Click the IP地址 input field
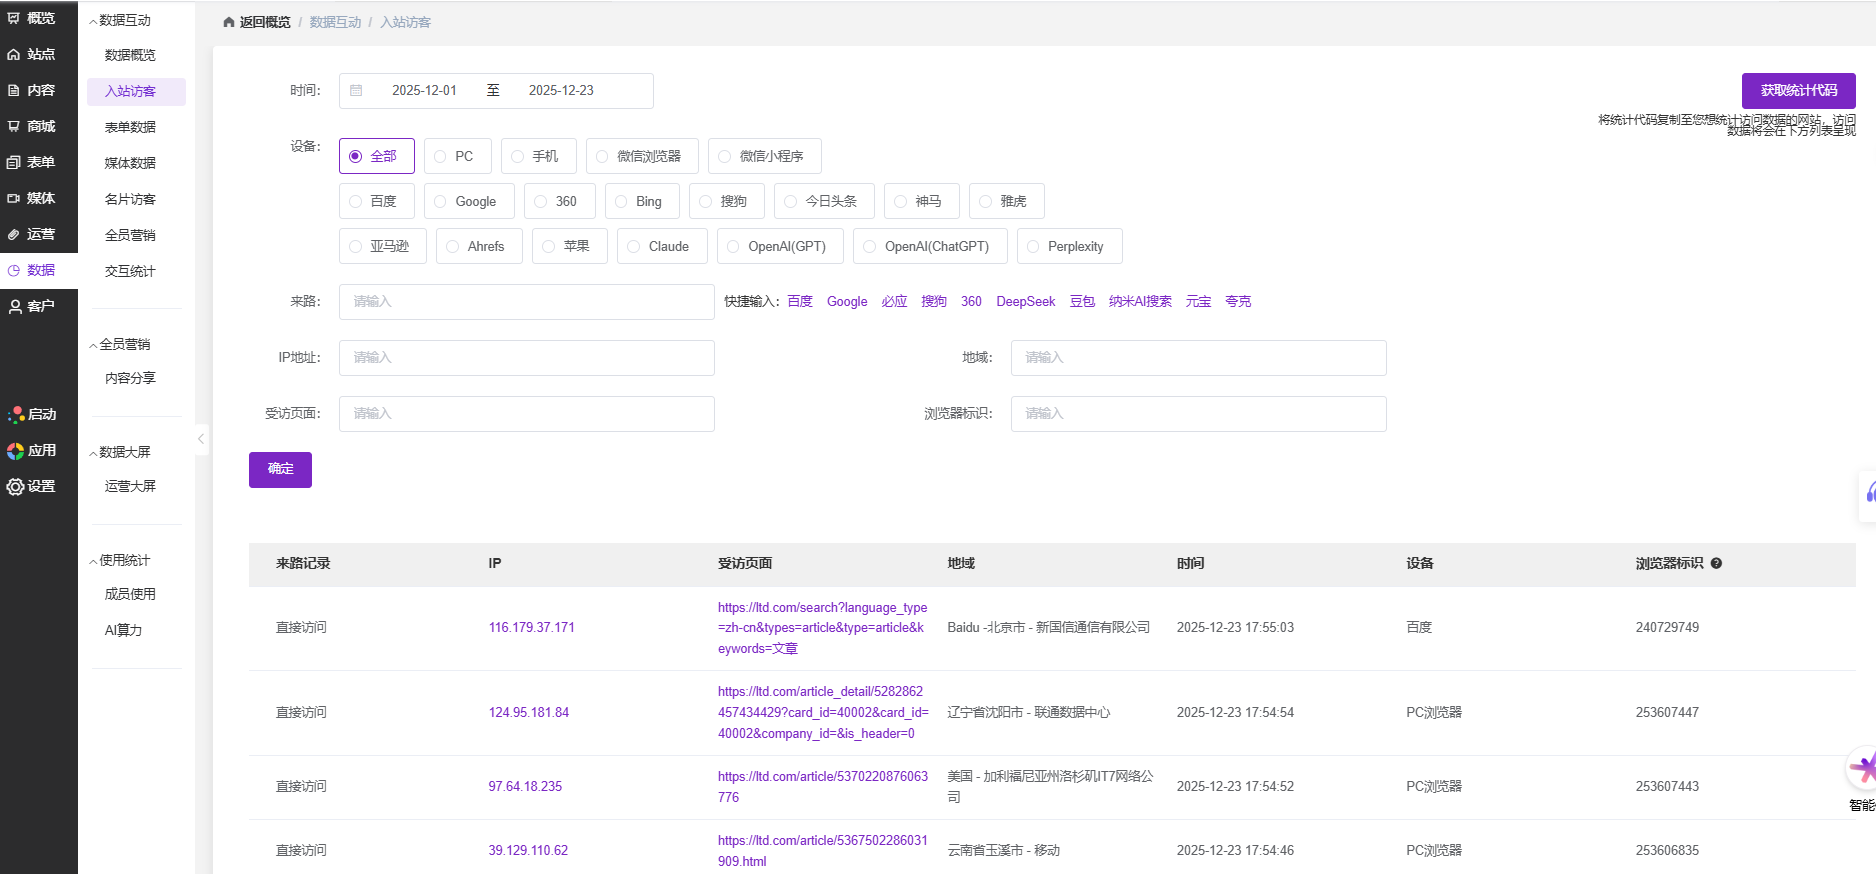The width and height of the screenshot is (1876, 874). [526, 358]
